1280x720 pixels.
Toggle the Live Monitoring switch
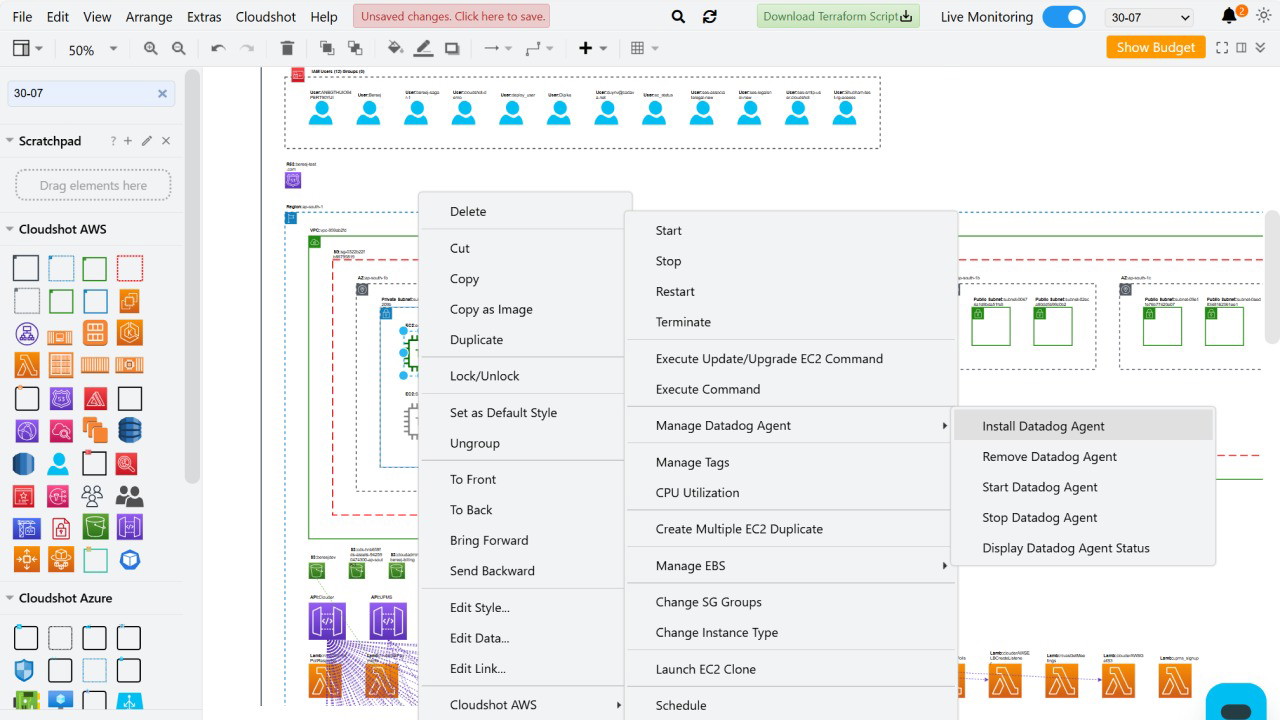point(1063,17)
